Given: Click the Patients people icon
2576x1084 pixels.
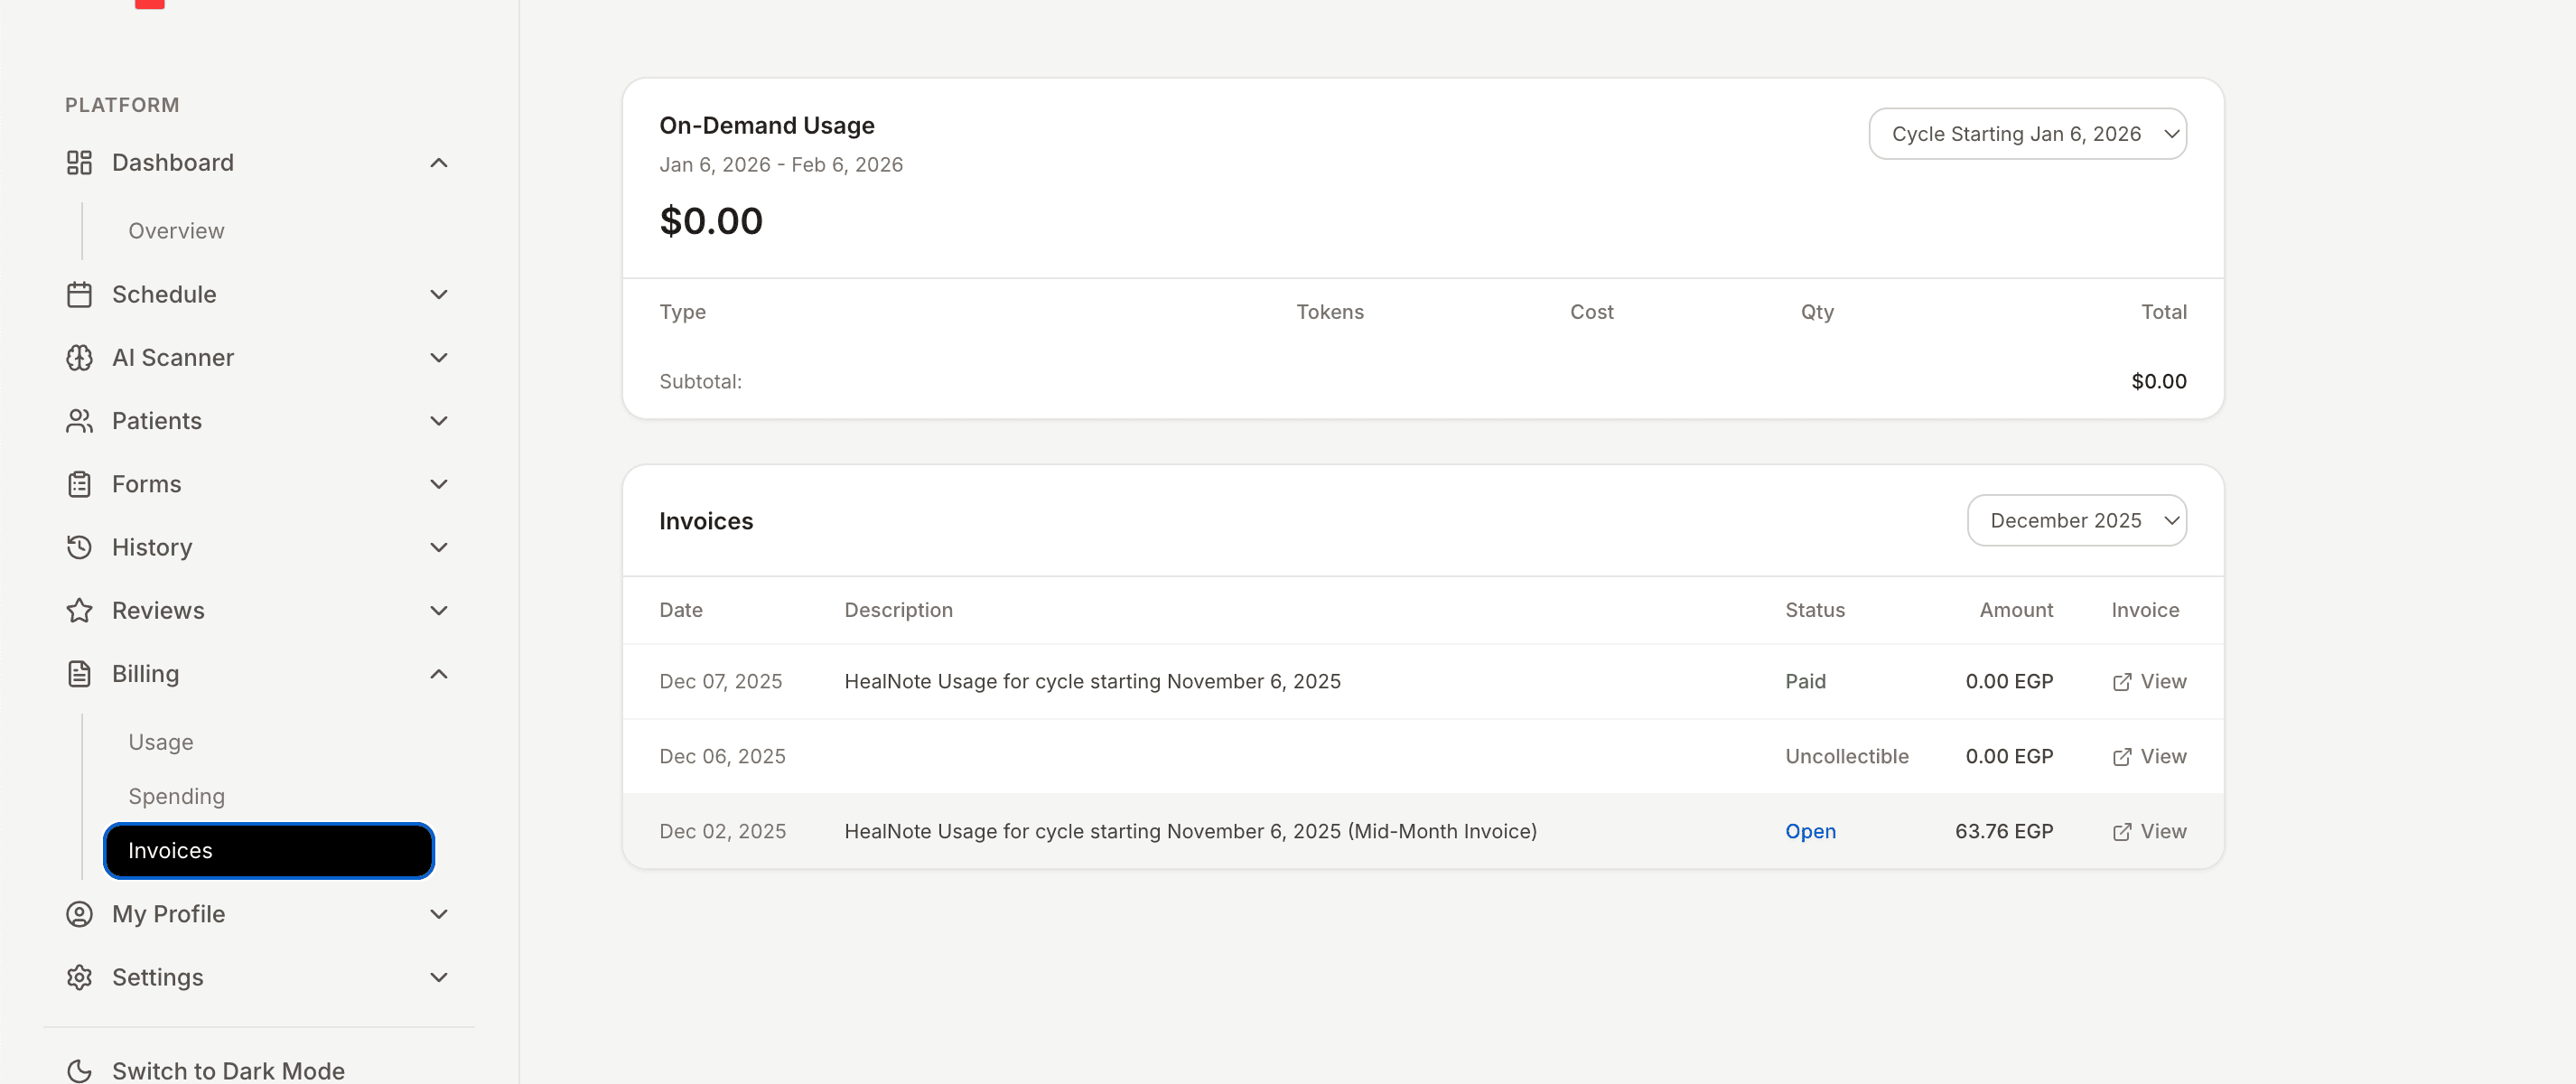Looking at the screenshot, I should coord(79,421).
